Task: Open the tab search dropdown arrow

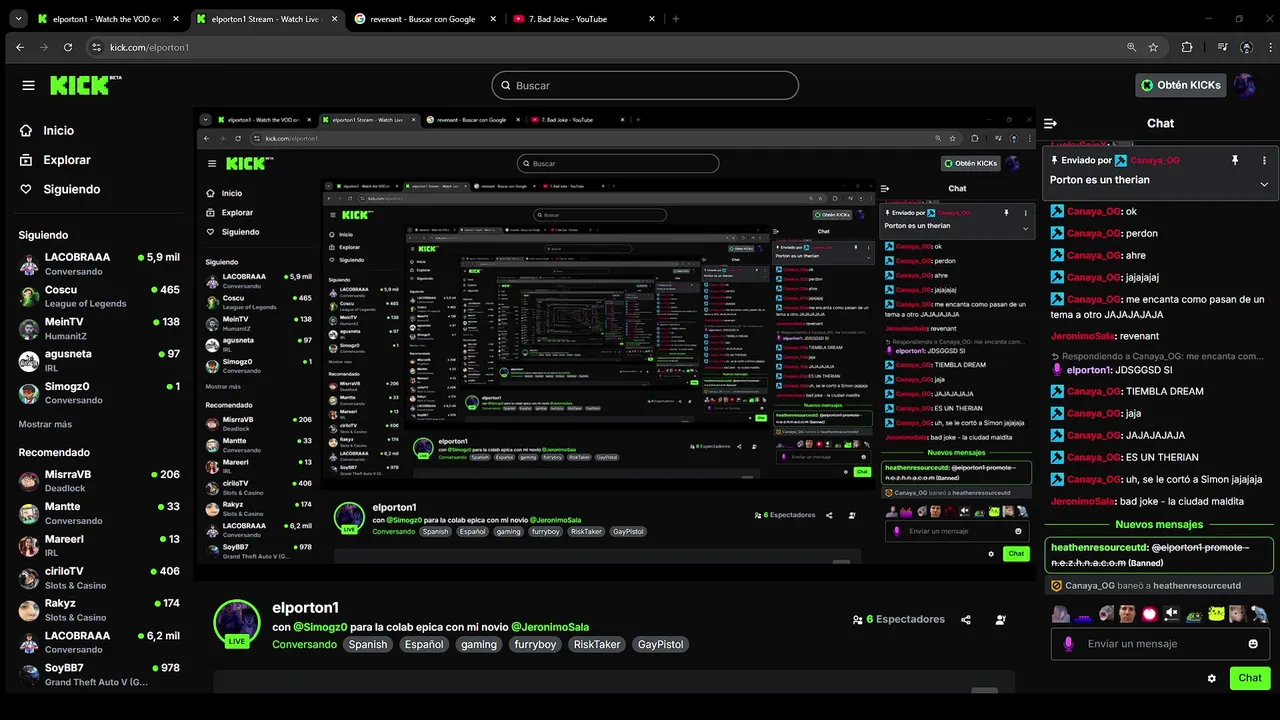Action: click(x=19, y=19)
